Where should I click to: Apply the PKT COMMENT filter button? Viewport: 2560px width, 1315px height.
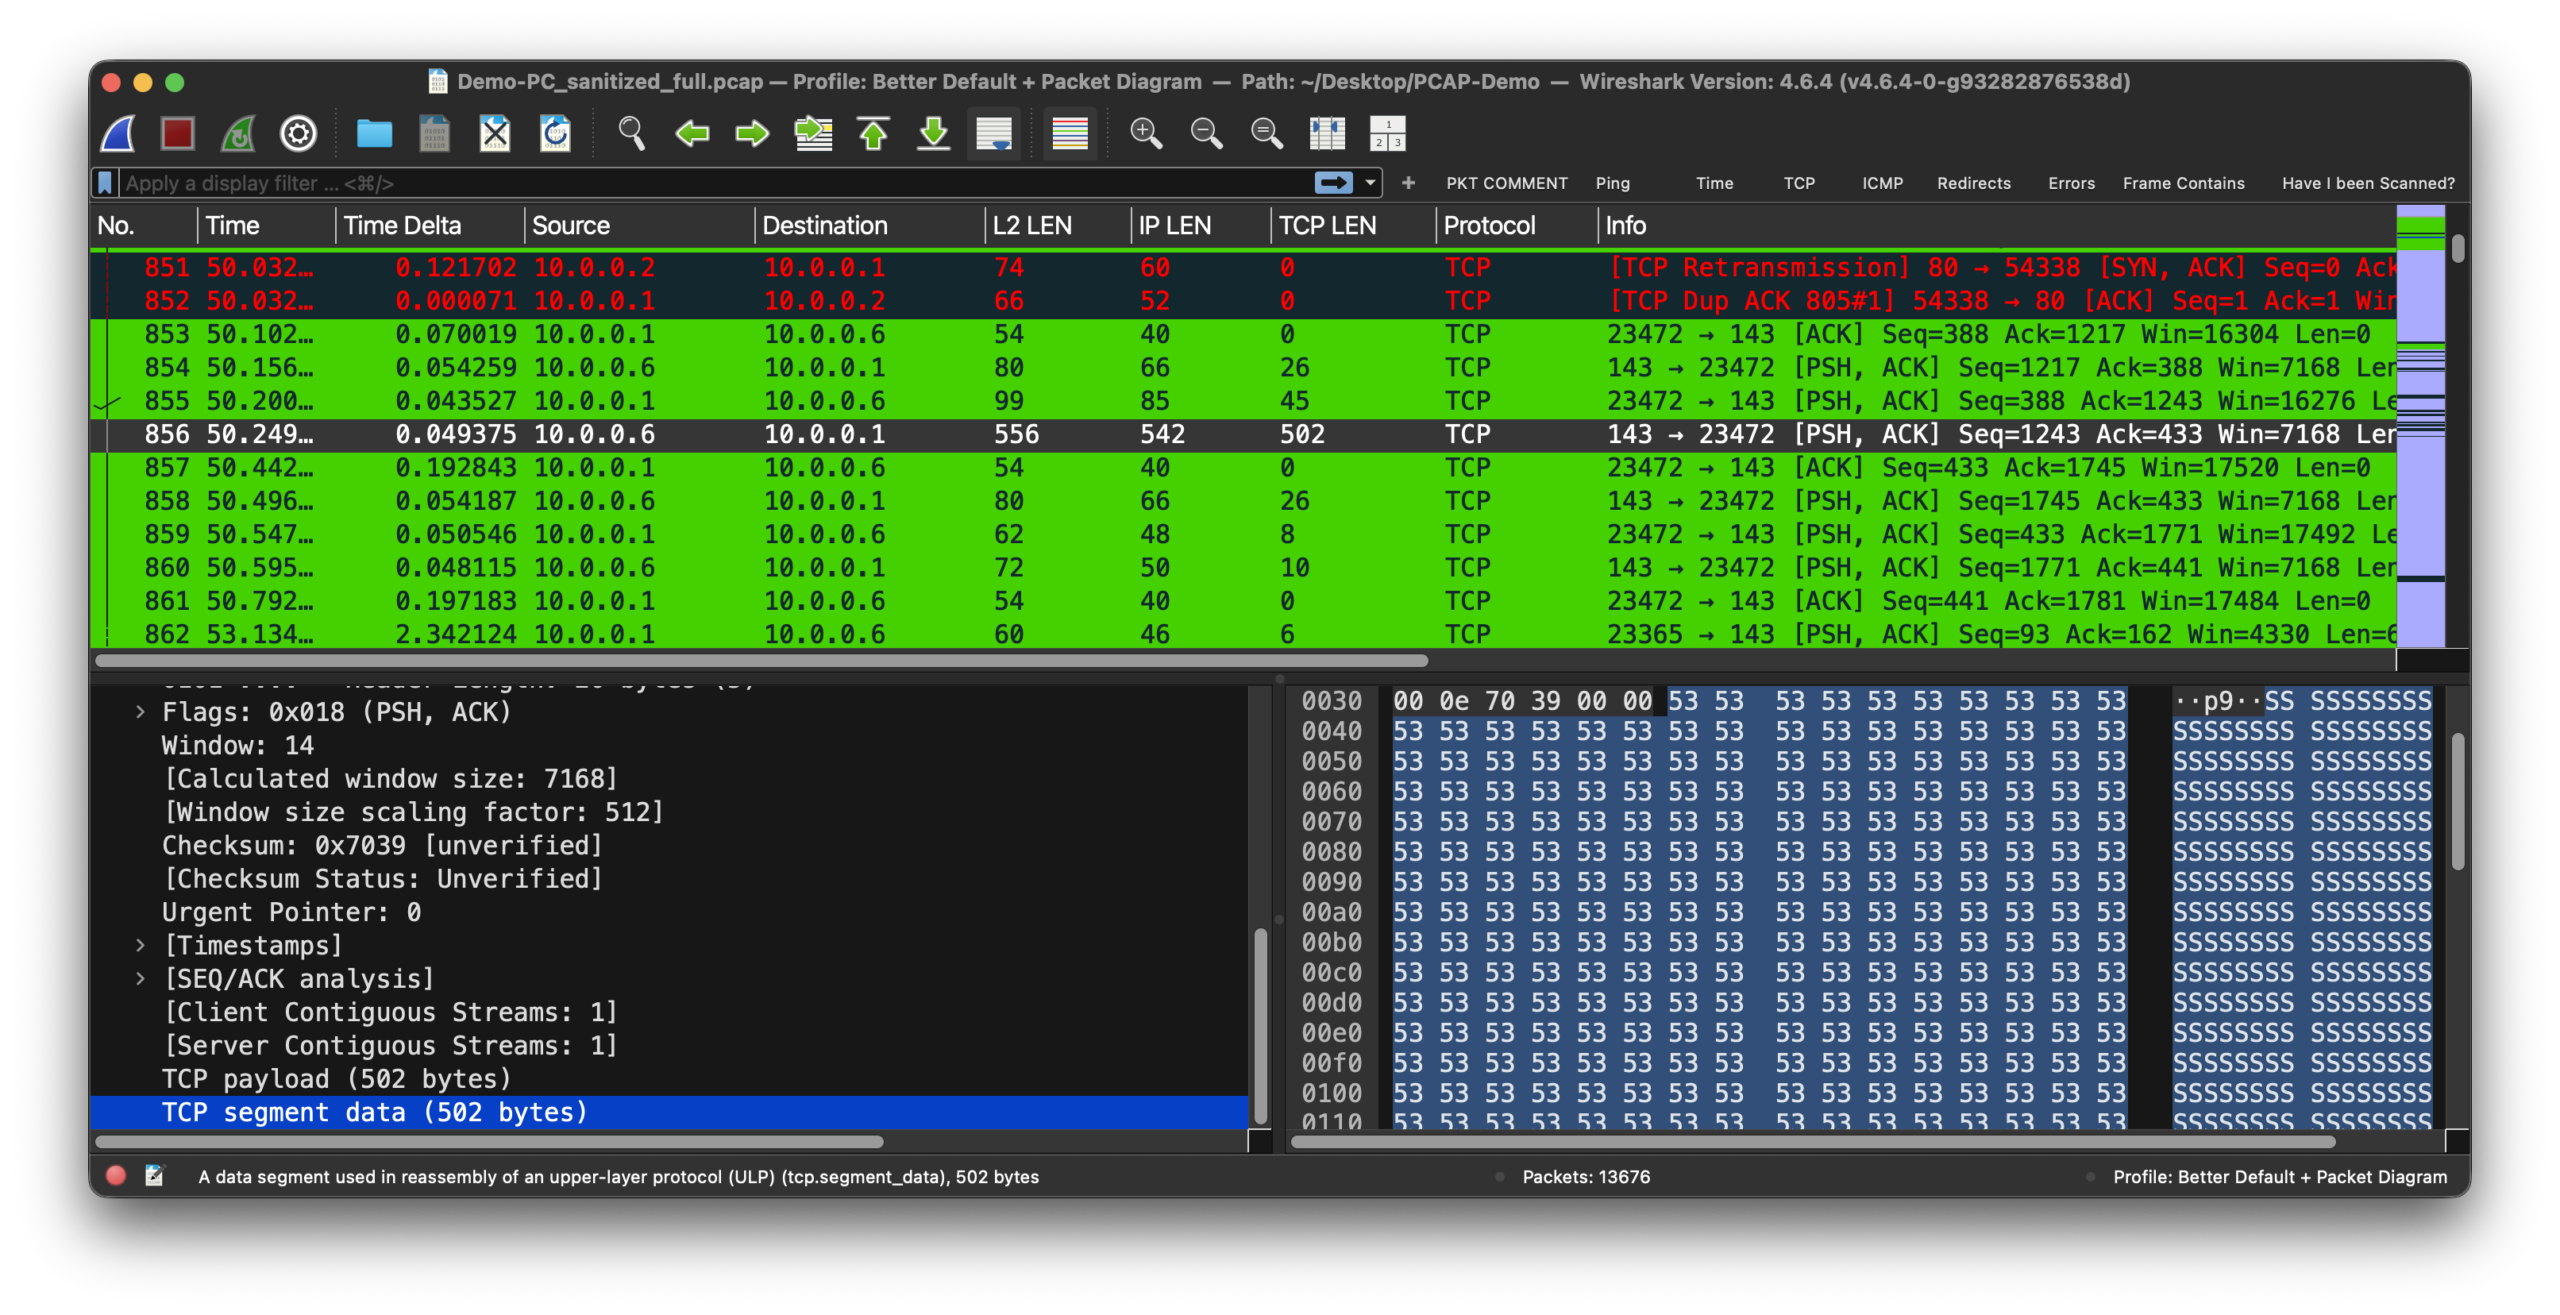point(1506,183)
